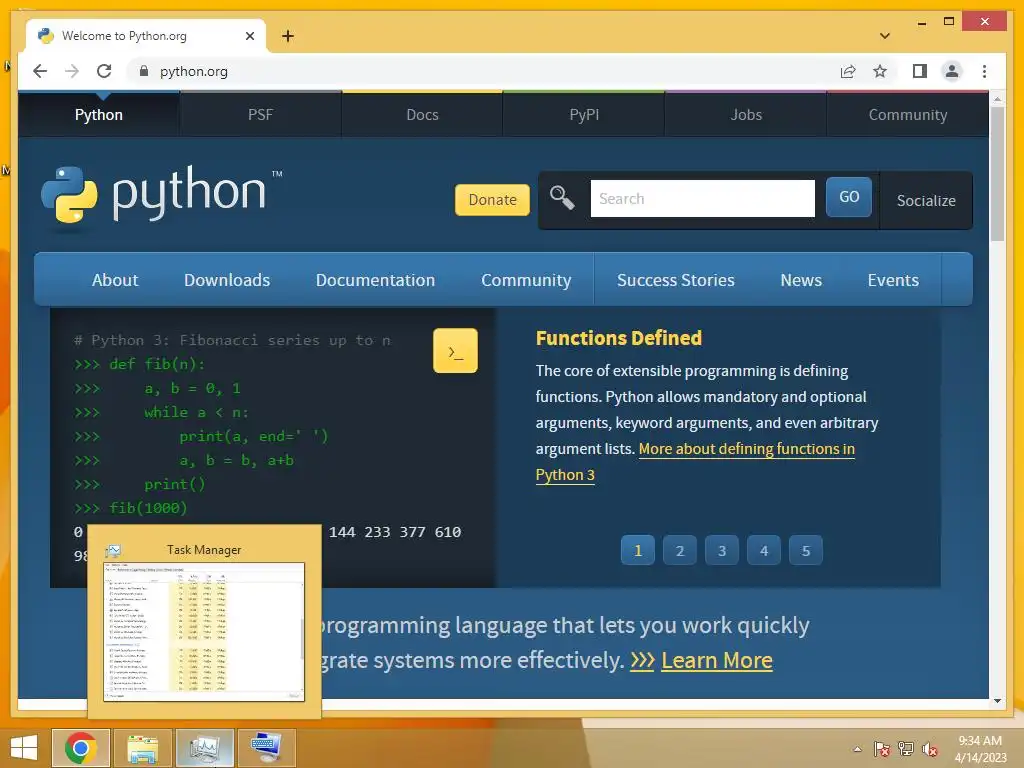Click the page vertical scrollbar thumb
This screenshot has width=1024, height=768.
tap(997, 174)
